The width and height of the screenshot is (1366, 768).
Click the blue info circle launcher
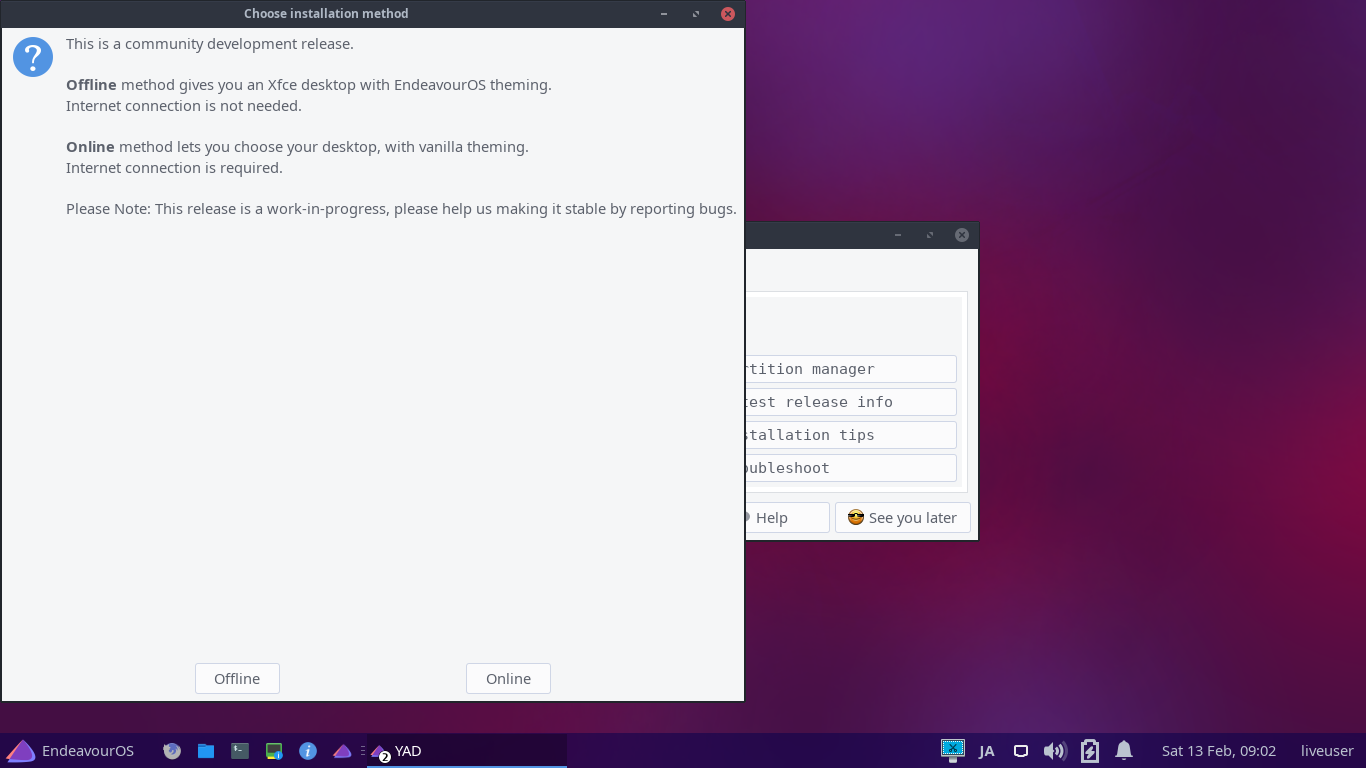[308, 751]
